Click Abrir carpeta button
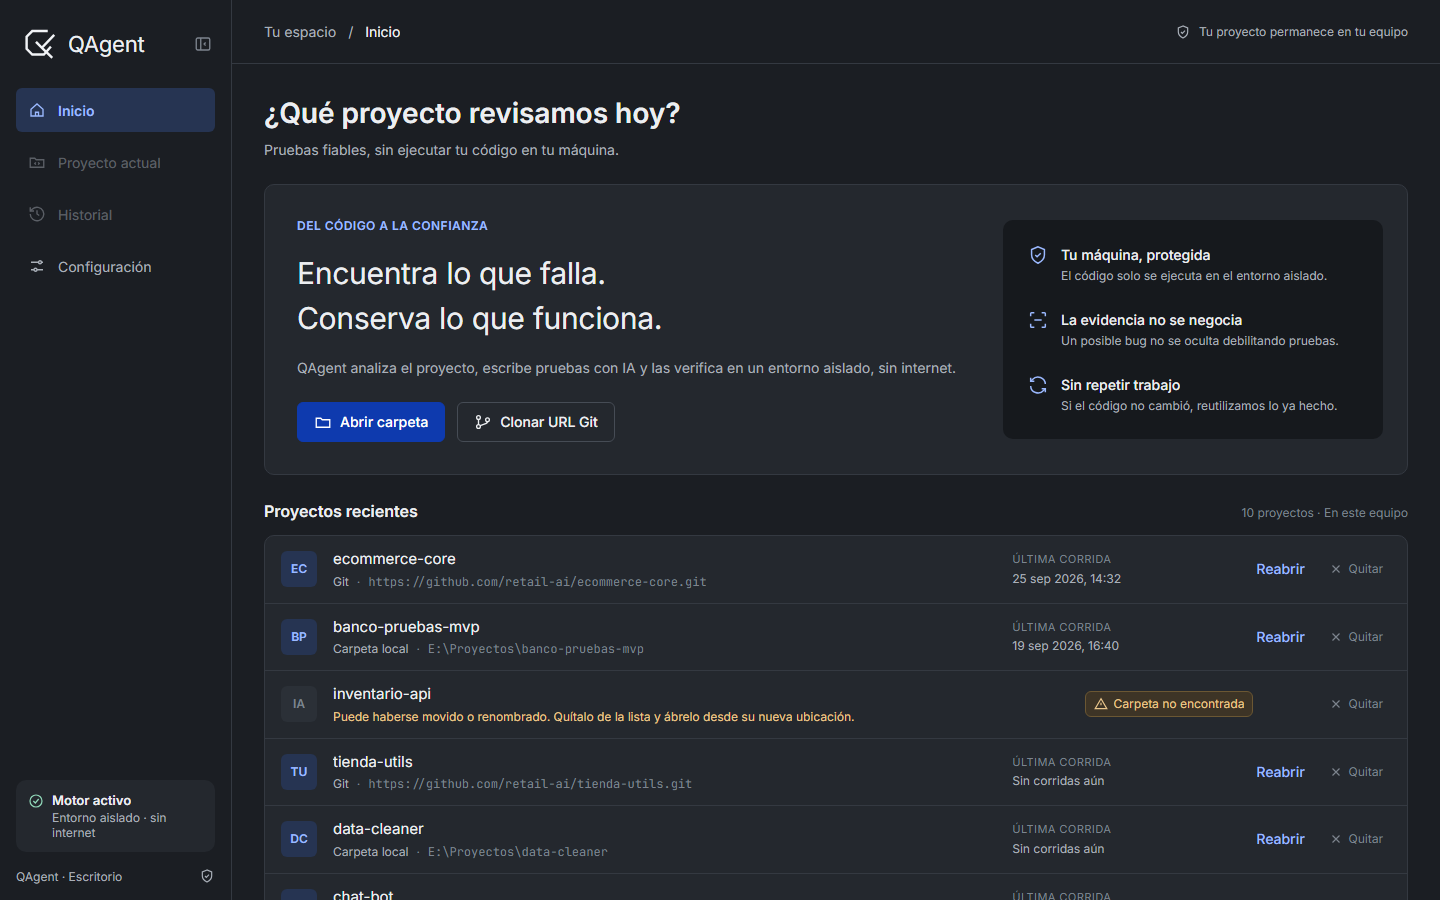Image resolution: width=1440 pixels, height=900 pixels. pyautogui.click(x=371, y=422)
